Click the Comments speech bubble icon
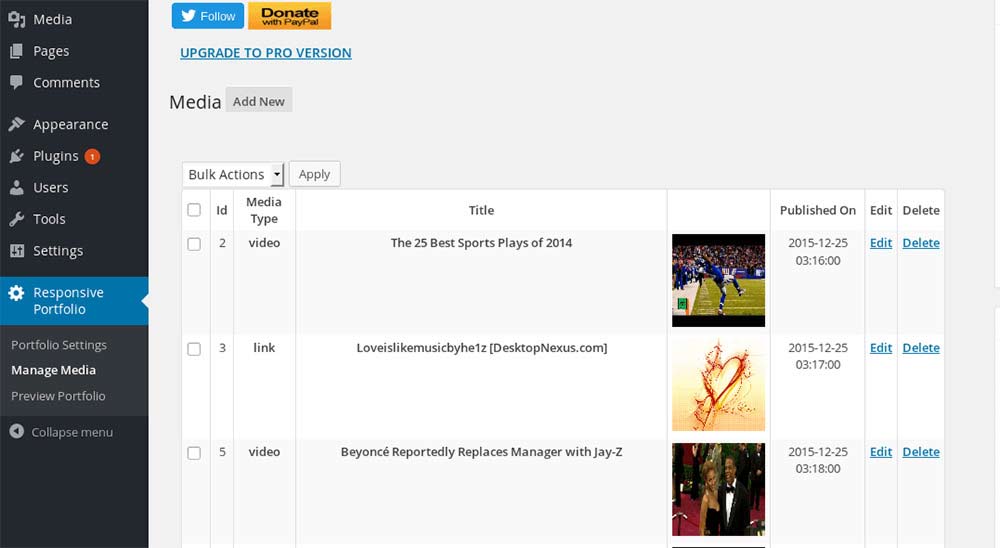Viewport: 1000px width, 548px height. [x=17, y=82]
